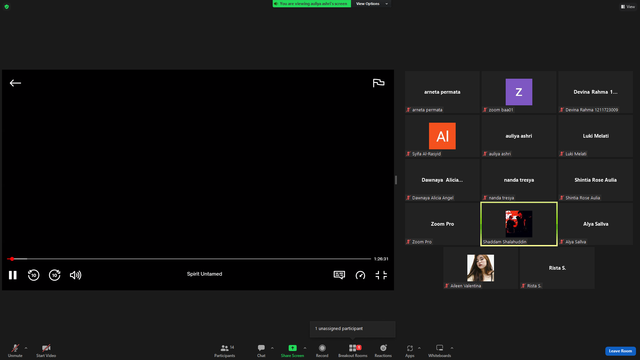This screenshot has width=640, height=360.
Task: Open Zoom Apps
Action: click(409, 350)
